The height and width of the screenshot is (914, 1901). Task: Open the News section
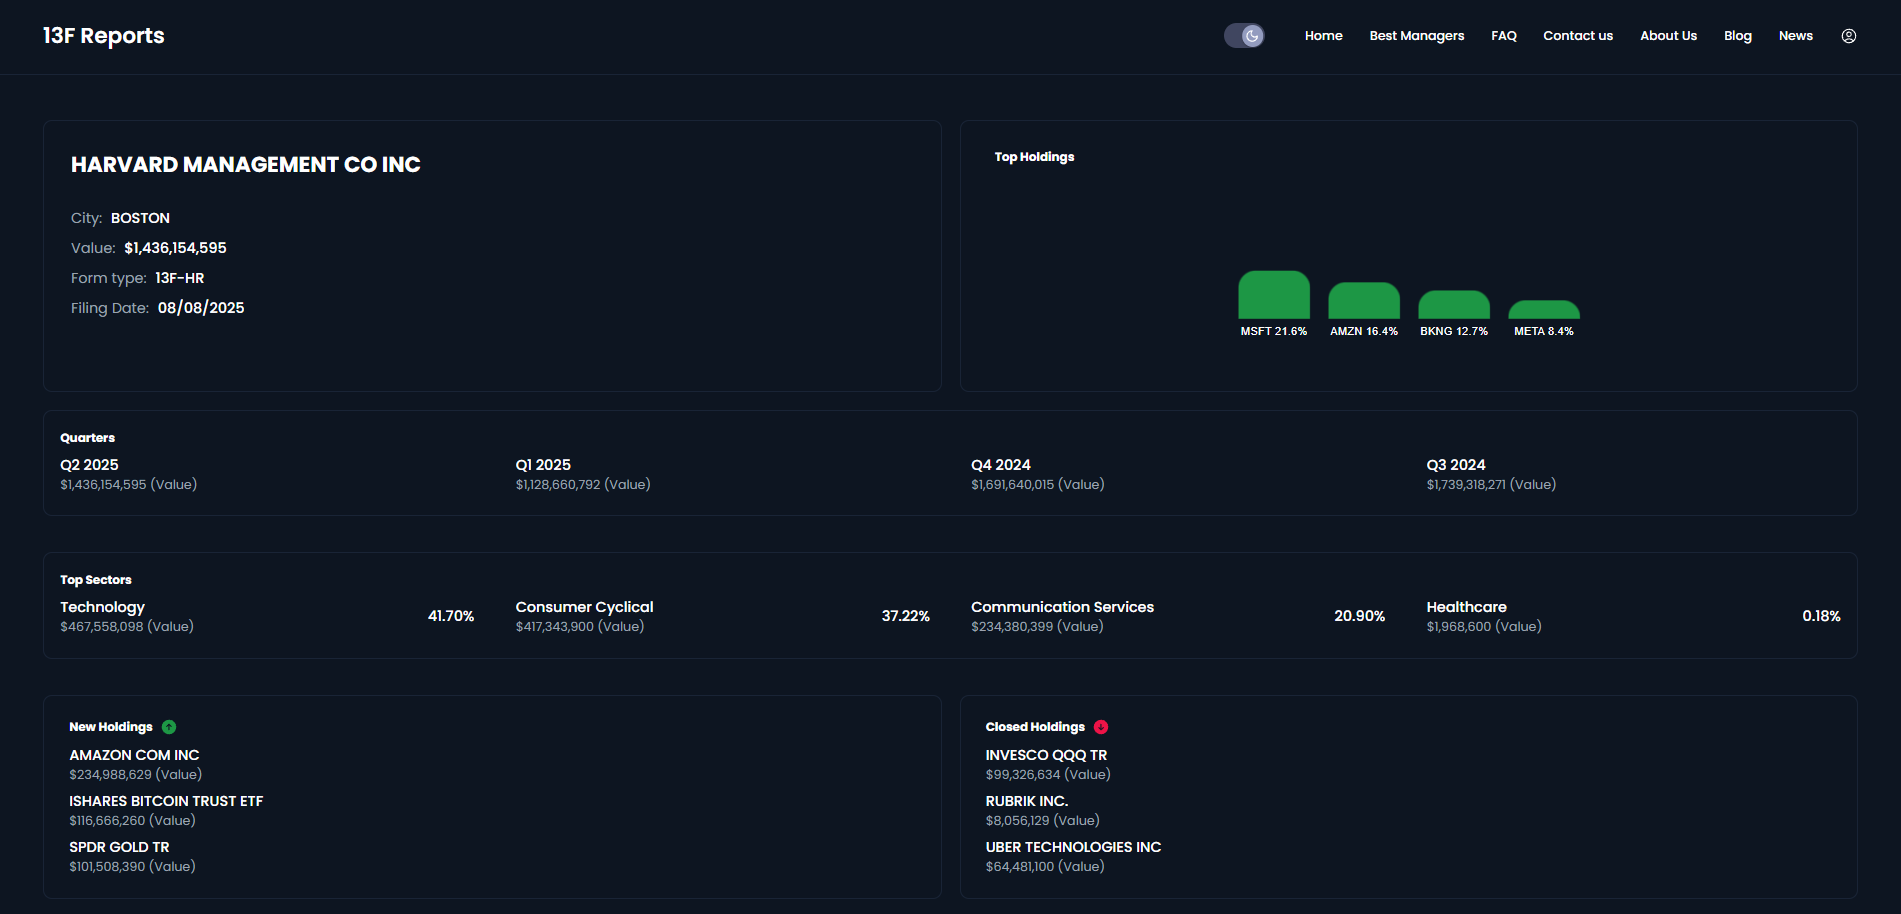pyautogui.click(x=1796, y=36)
